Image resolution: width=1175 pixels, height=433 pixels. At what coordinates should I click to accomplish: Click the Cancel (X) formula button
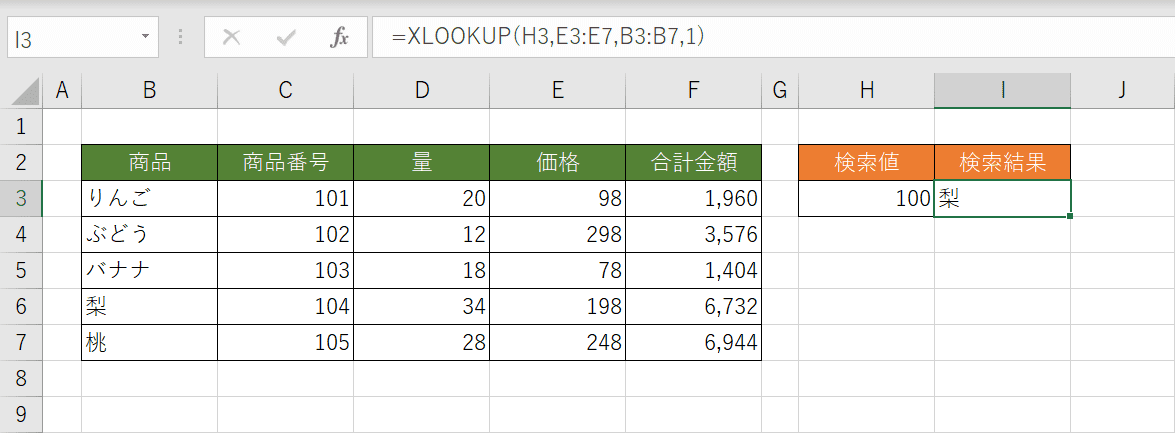pos(232,38)
